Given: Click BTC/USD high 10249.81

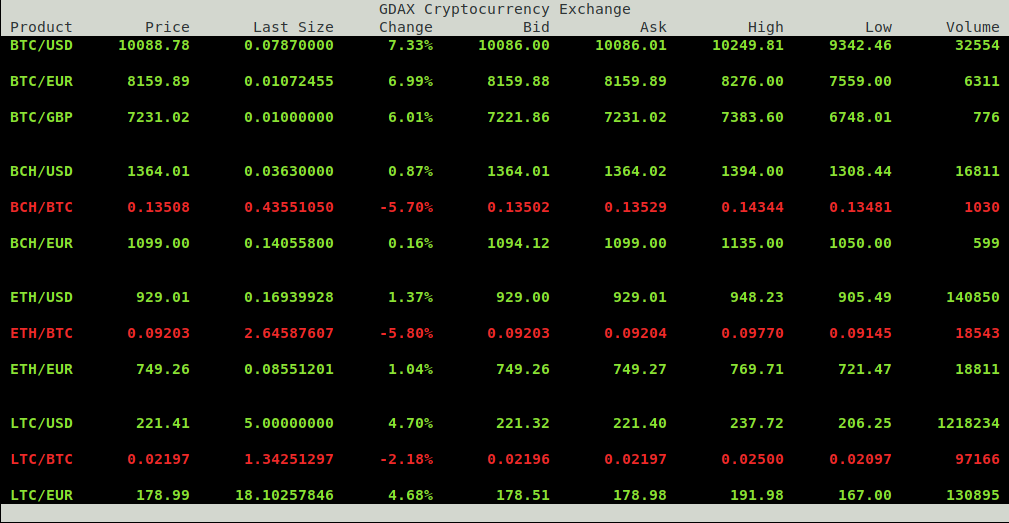Looking at the screenshot, I should click(x=748, y=45).
